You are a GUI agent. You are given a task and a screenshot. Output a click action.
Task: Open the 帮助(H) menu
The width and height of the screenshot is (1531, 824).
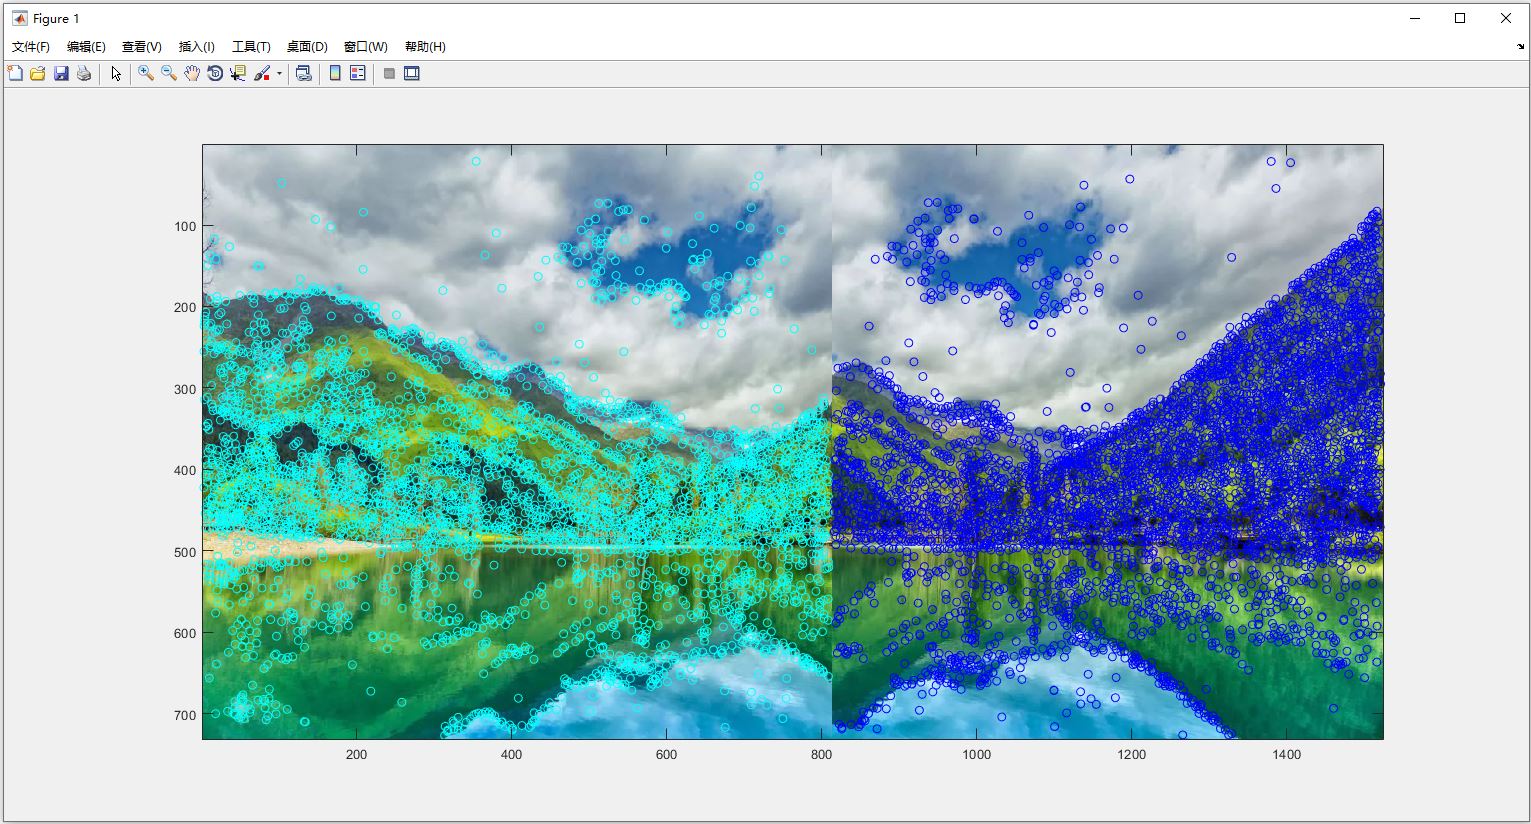425,47
